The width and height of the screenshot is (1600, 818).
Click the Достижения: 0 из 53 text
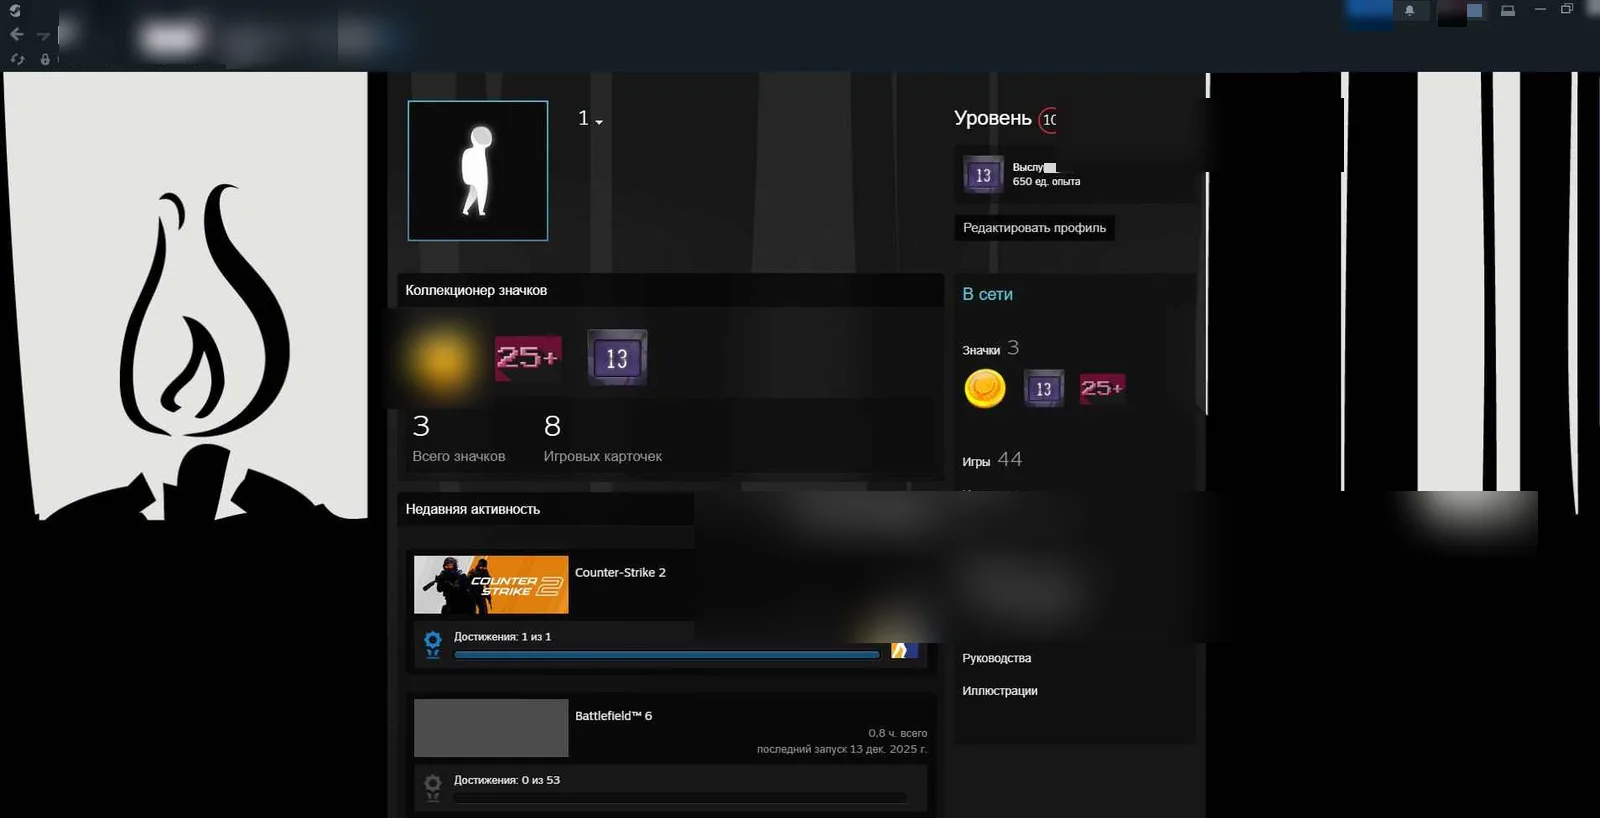pos(507,780)
